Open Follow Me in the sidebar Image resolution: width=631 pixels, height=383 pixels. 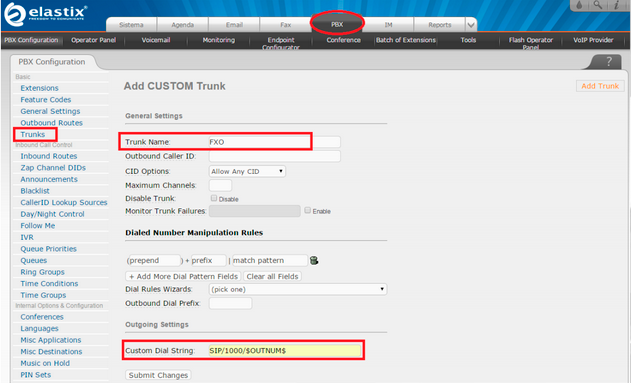click(x=38, y=226)
